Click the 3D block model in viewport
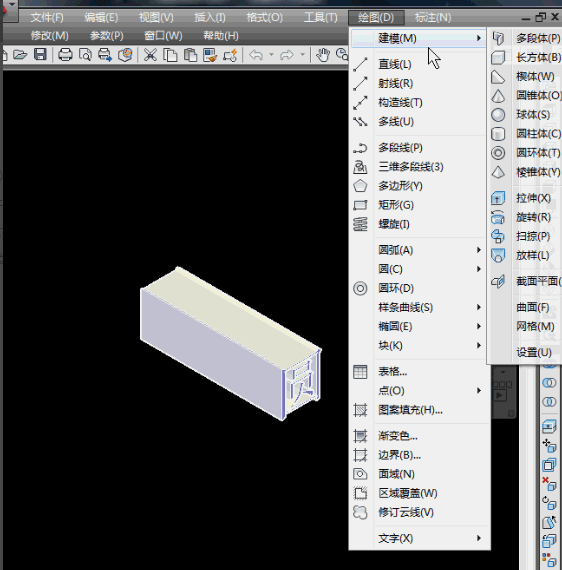The image size is (562, 570). (230, 344)
